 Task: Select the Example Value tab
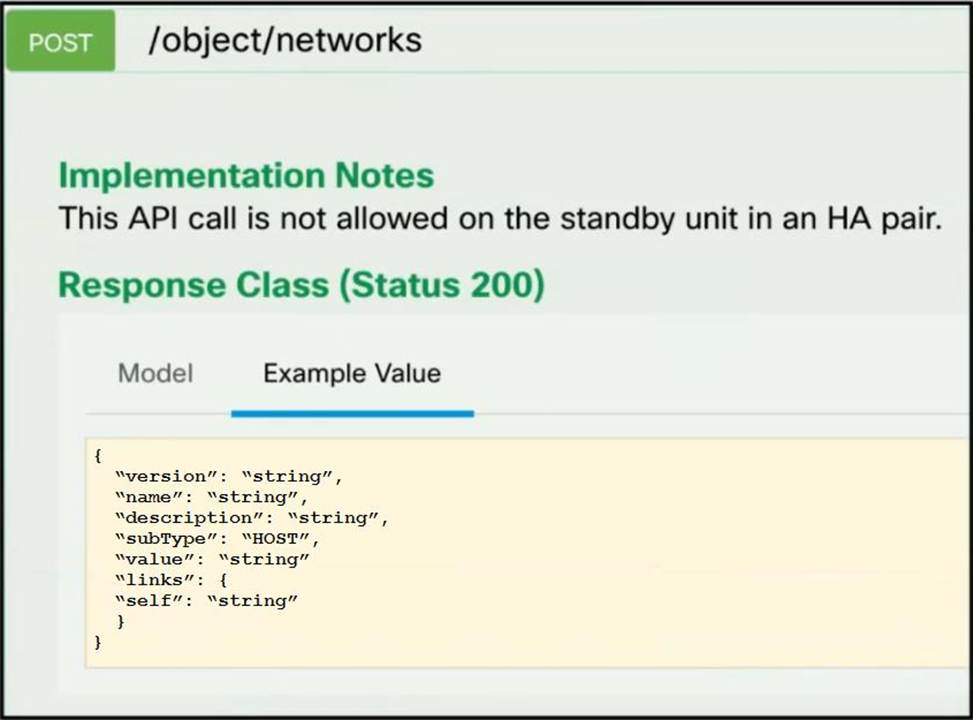point(352,374)
